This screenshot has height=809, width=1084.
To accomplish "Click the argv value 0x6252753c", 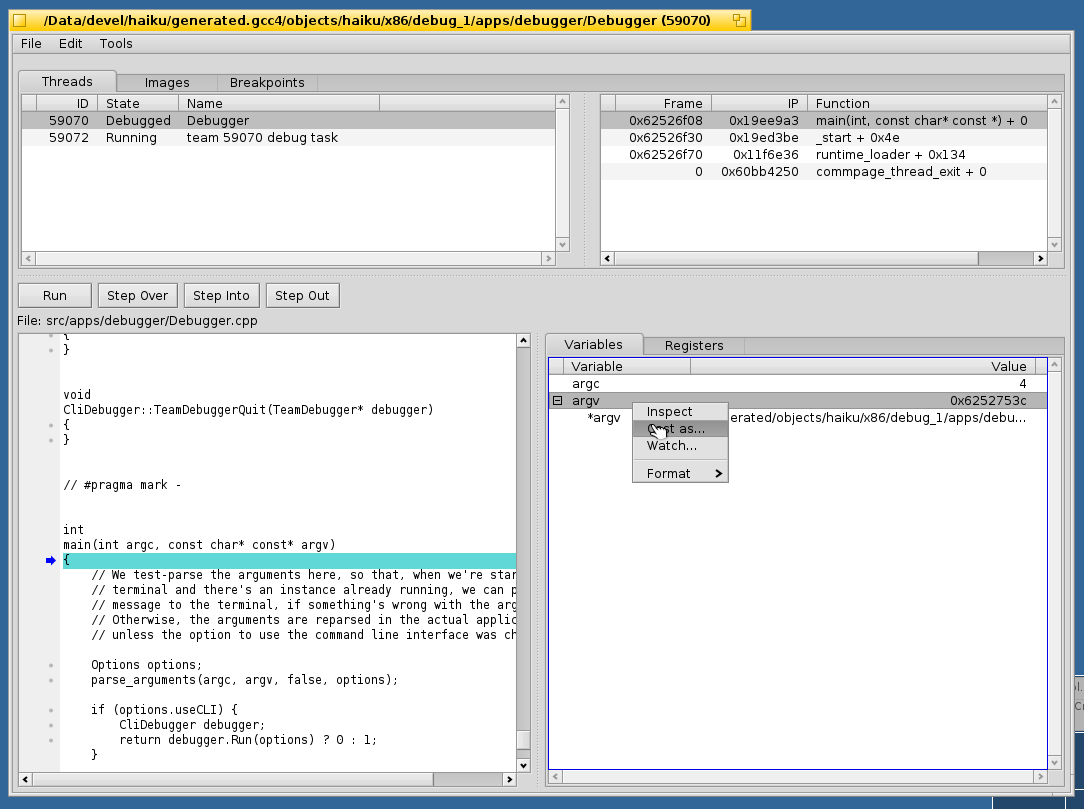I will 988,400.
